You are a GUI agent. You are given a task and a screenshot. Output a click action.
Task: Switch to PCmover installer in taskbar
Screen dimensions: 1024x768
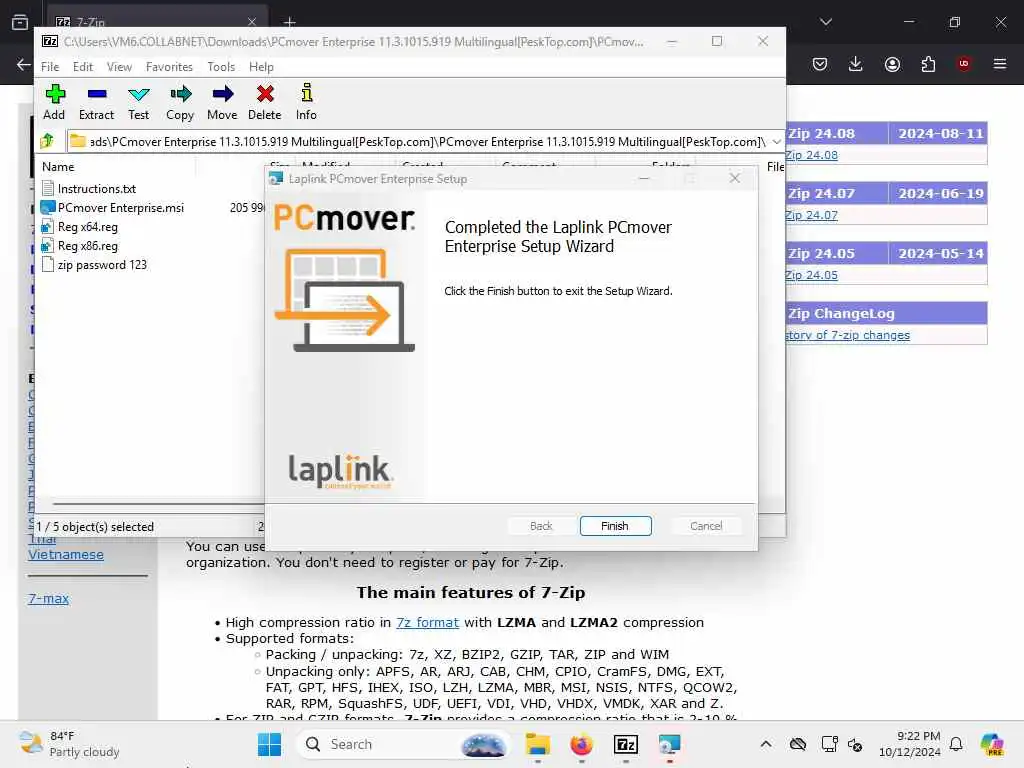(669, 744)
